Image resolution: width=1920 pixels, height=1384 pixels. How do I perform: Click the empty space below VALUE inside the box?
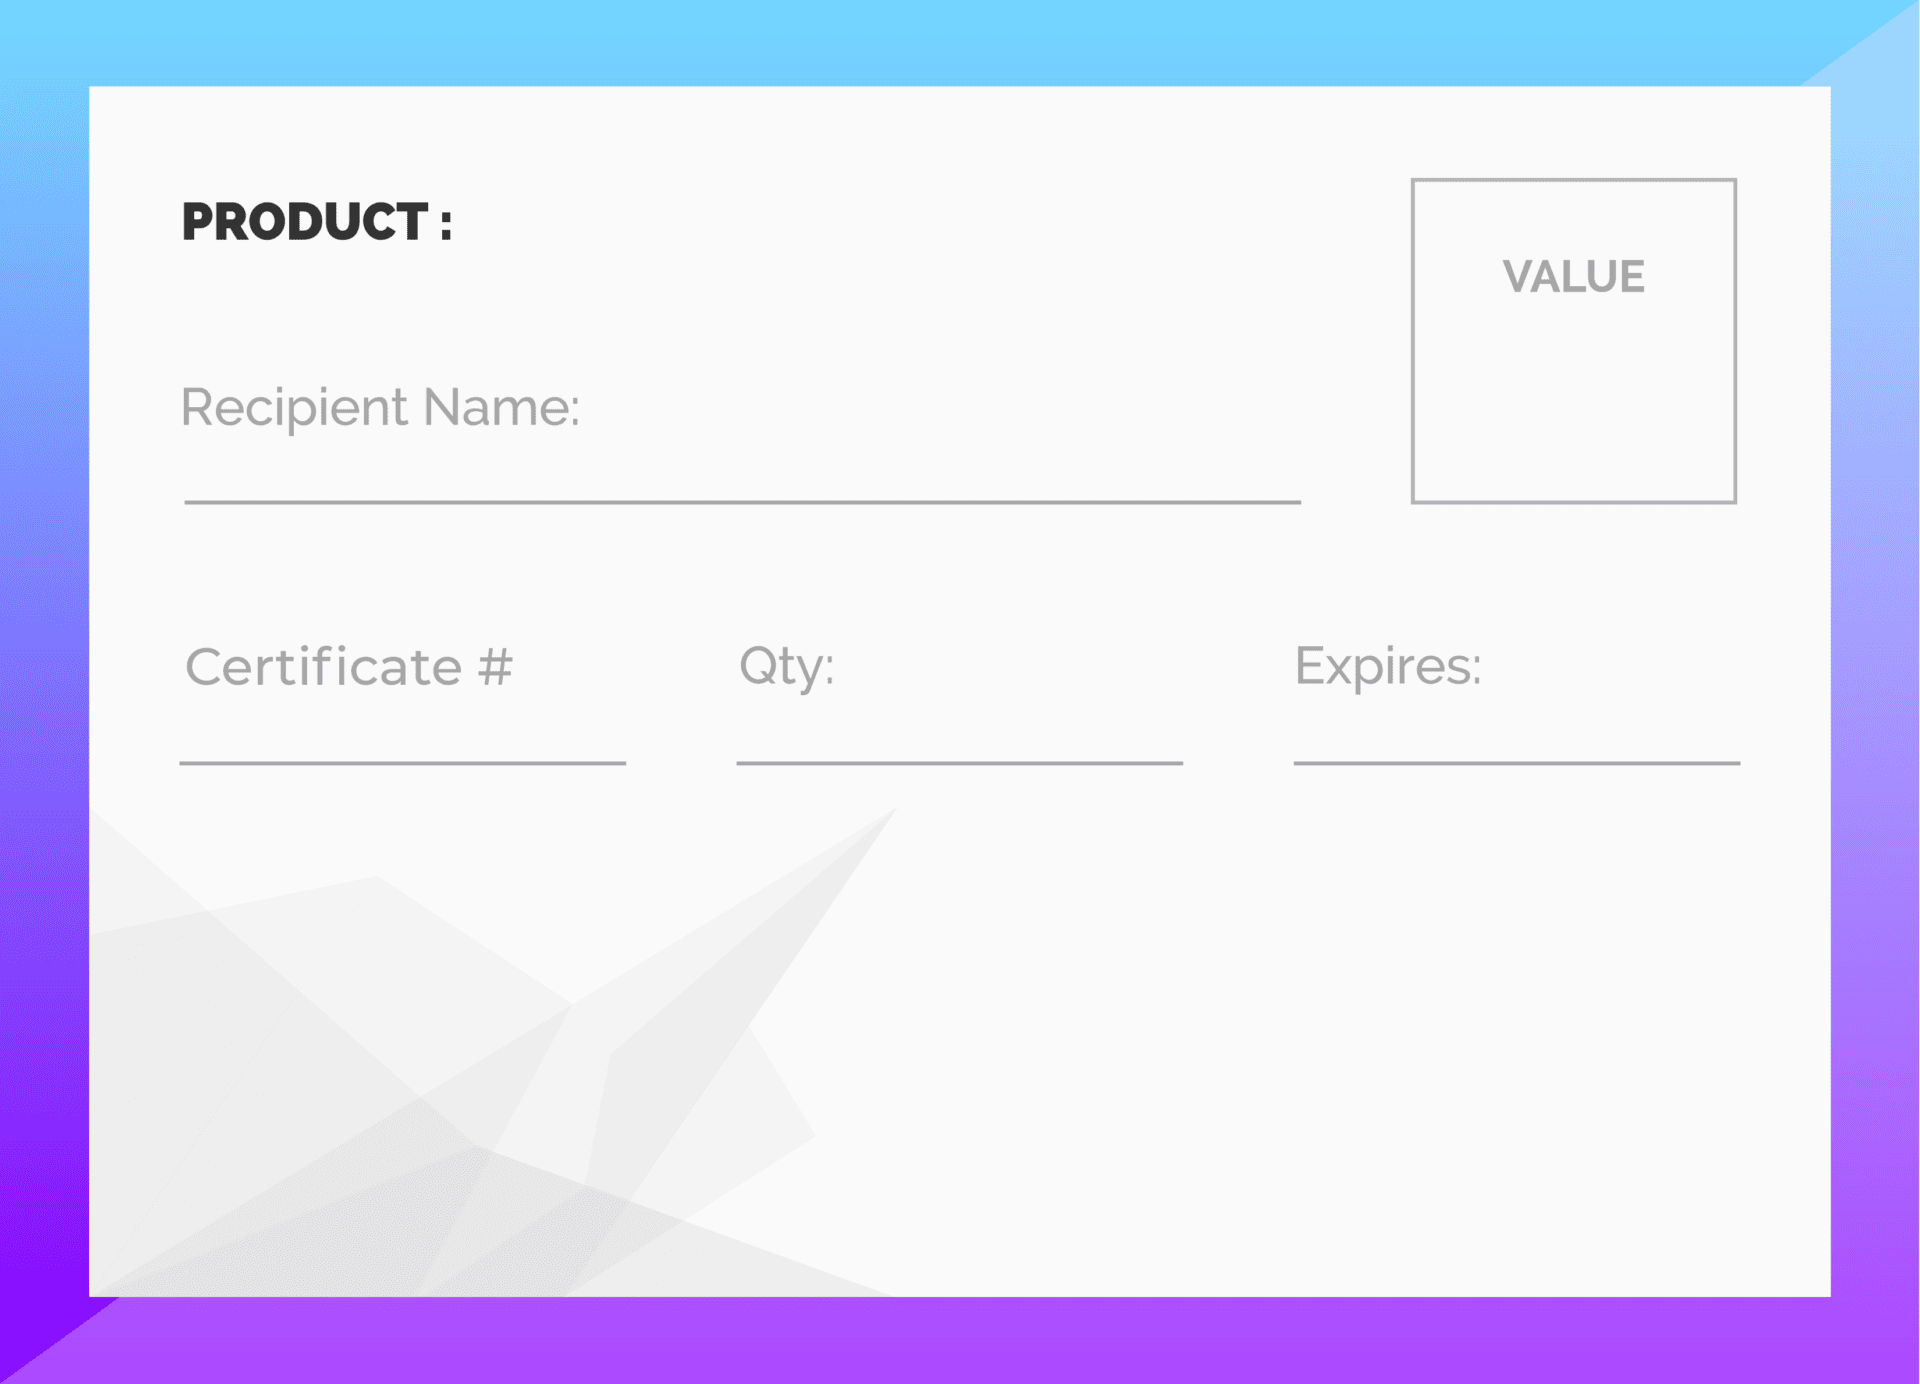1573,400
